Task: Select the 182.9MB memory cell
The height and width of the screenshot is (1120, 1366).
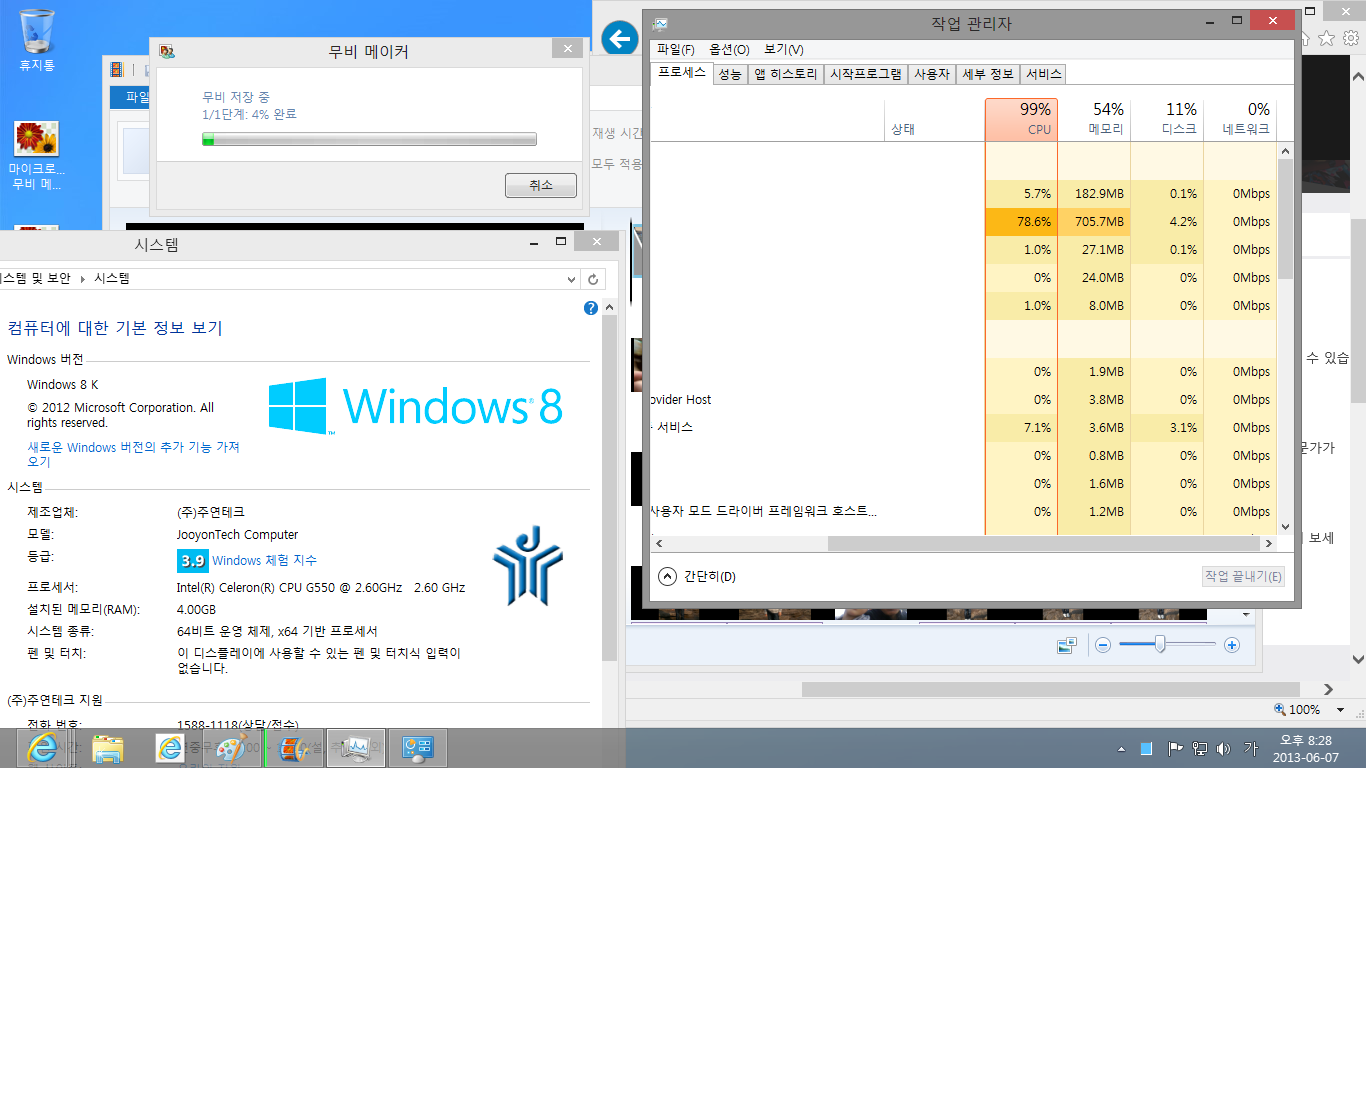Action: coord(1094,194)
